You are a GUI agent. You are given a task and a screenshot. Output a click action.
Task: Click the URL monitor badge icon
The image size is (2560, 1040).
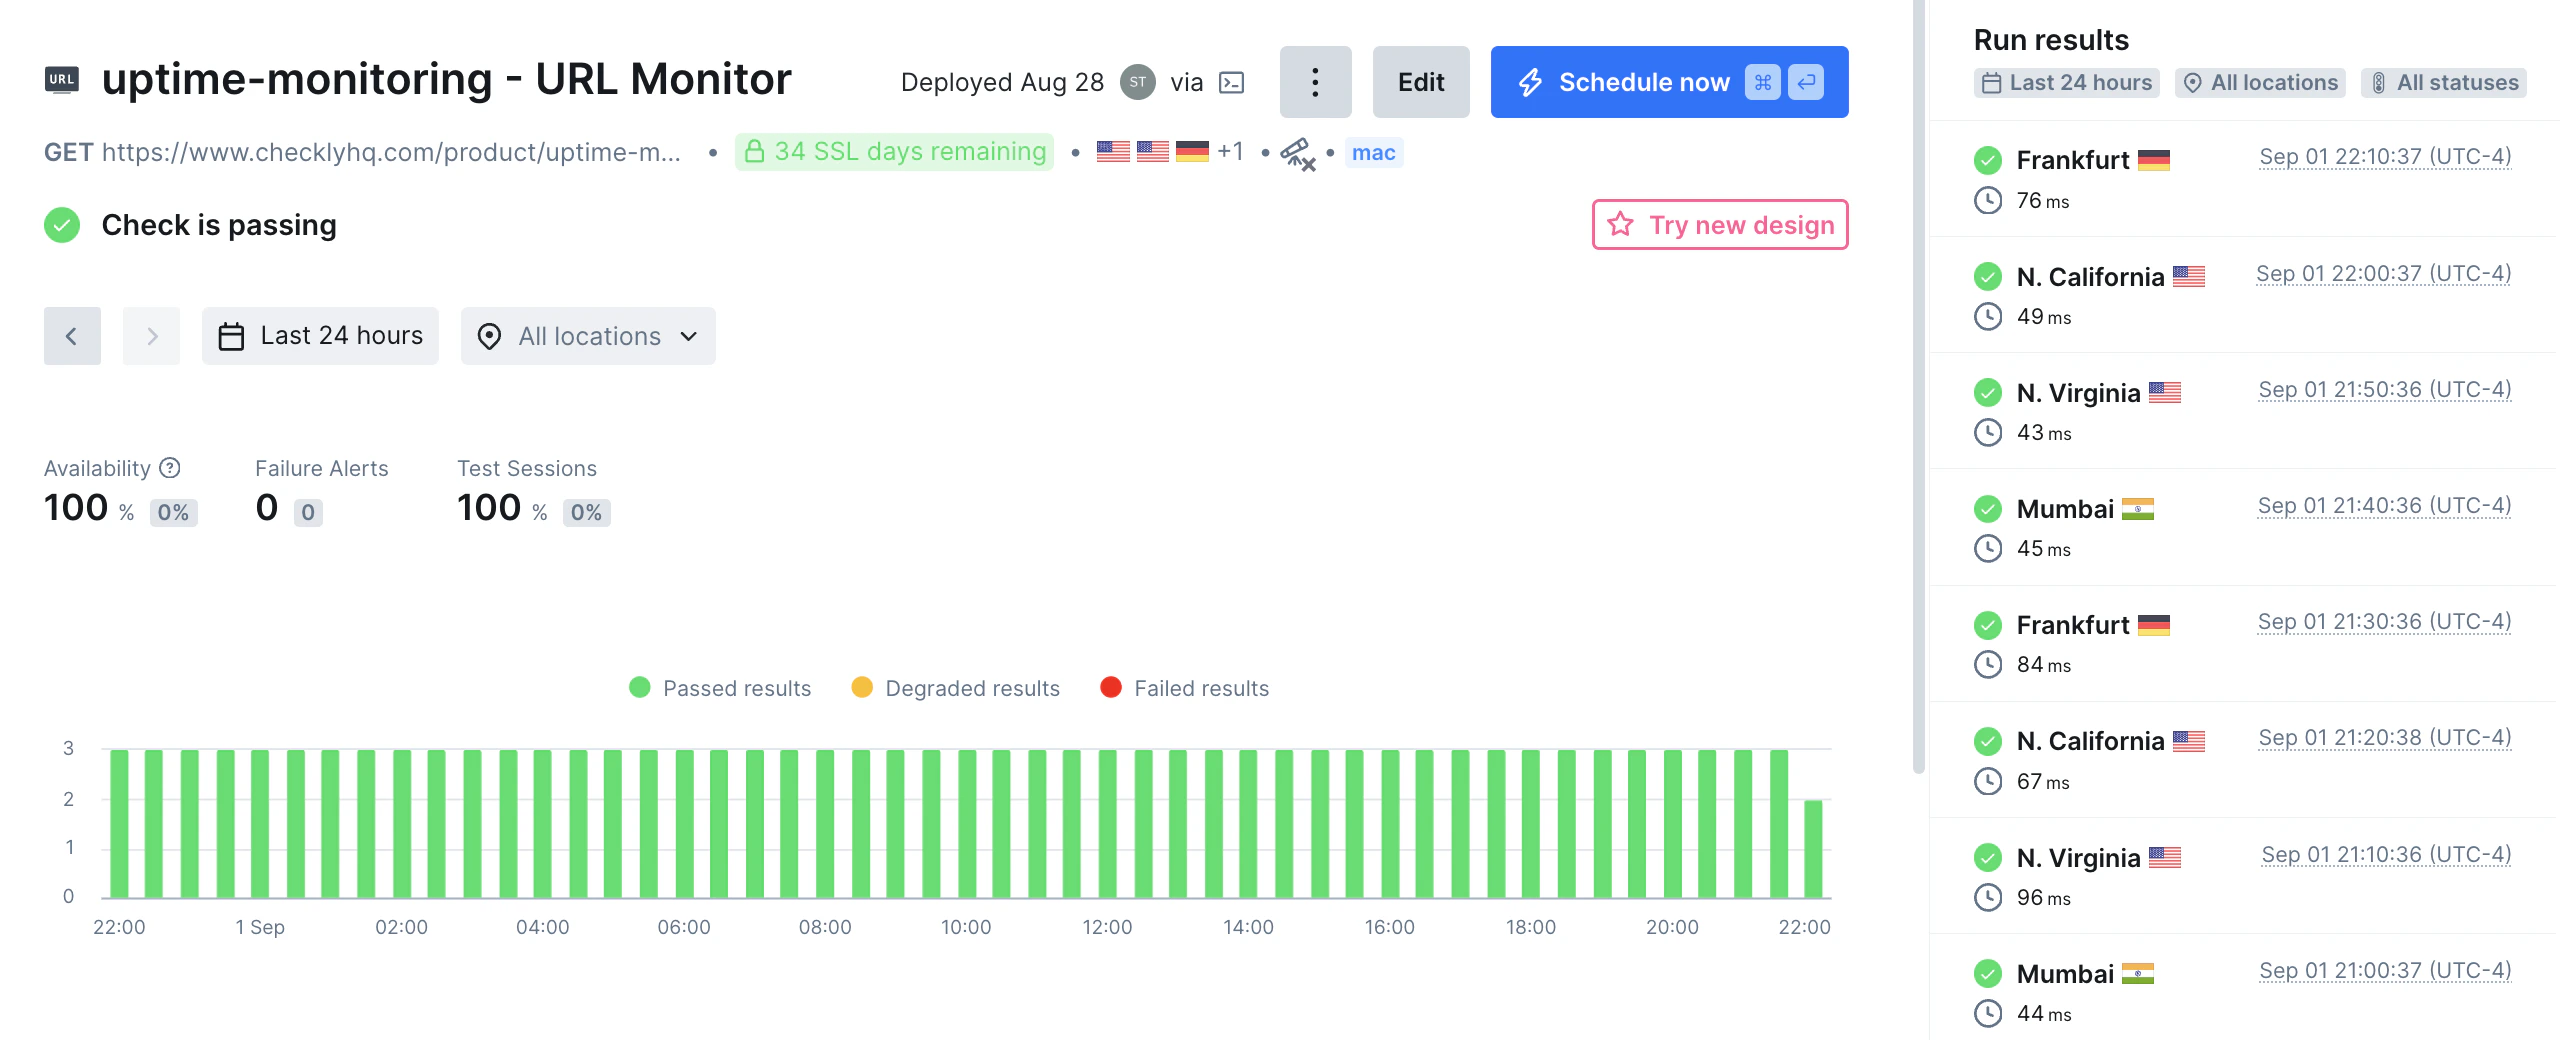(x=62, y=79)
